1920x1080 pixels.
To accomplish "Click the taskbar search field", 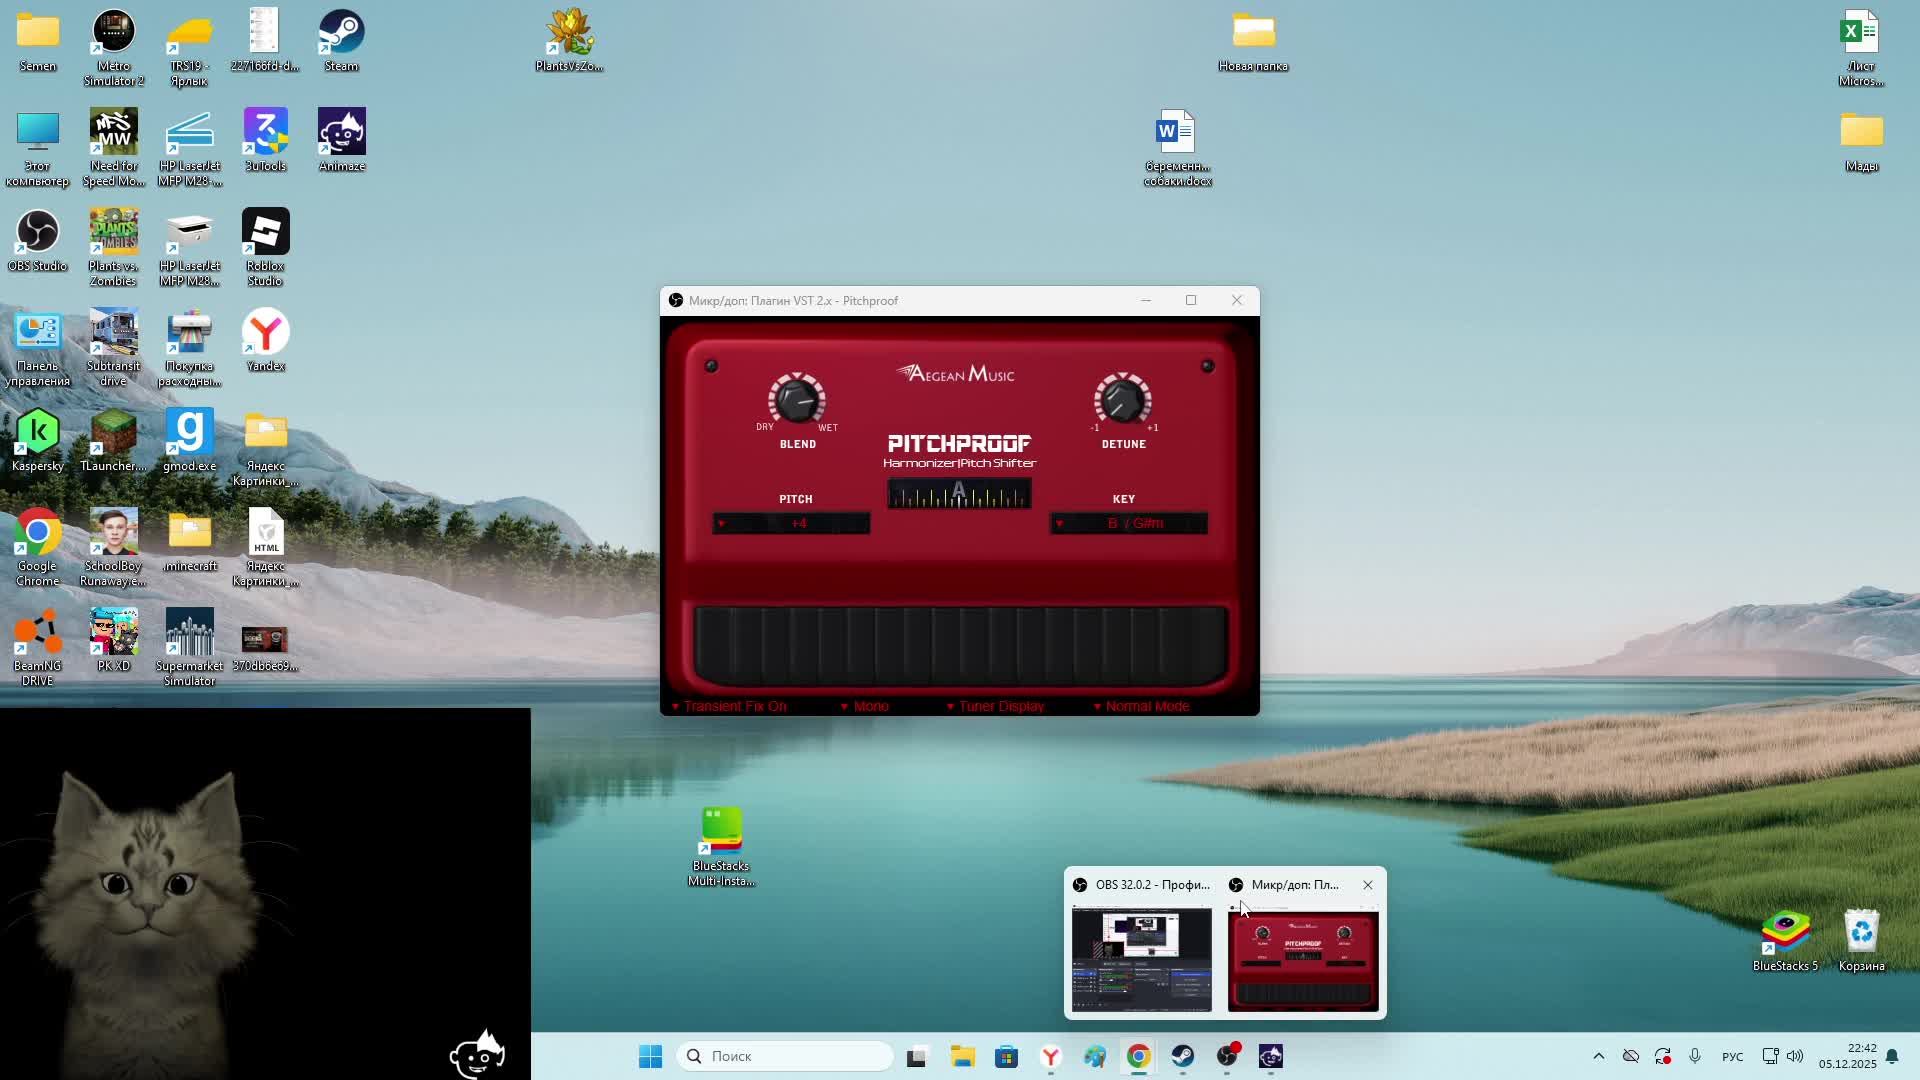I will 785,1057.
